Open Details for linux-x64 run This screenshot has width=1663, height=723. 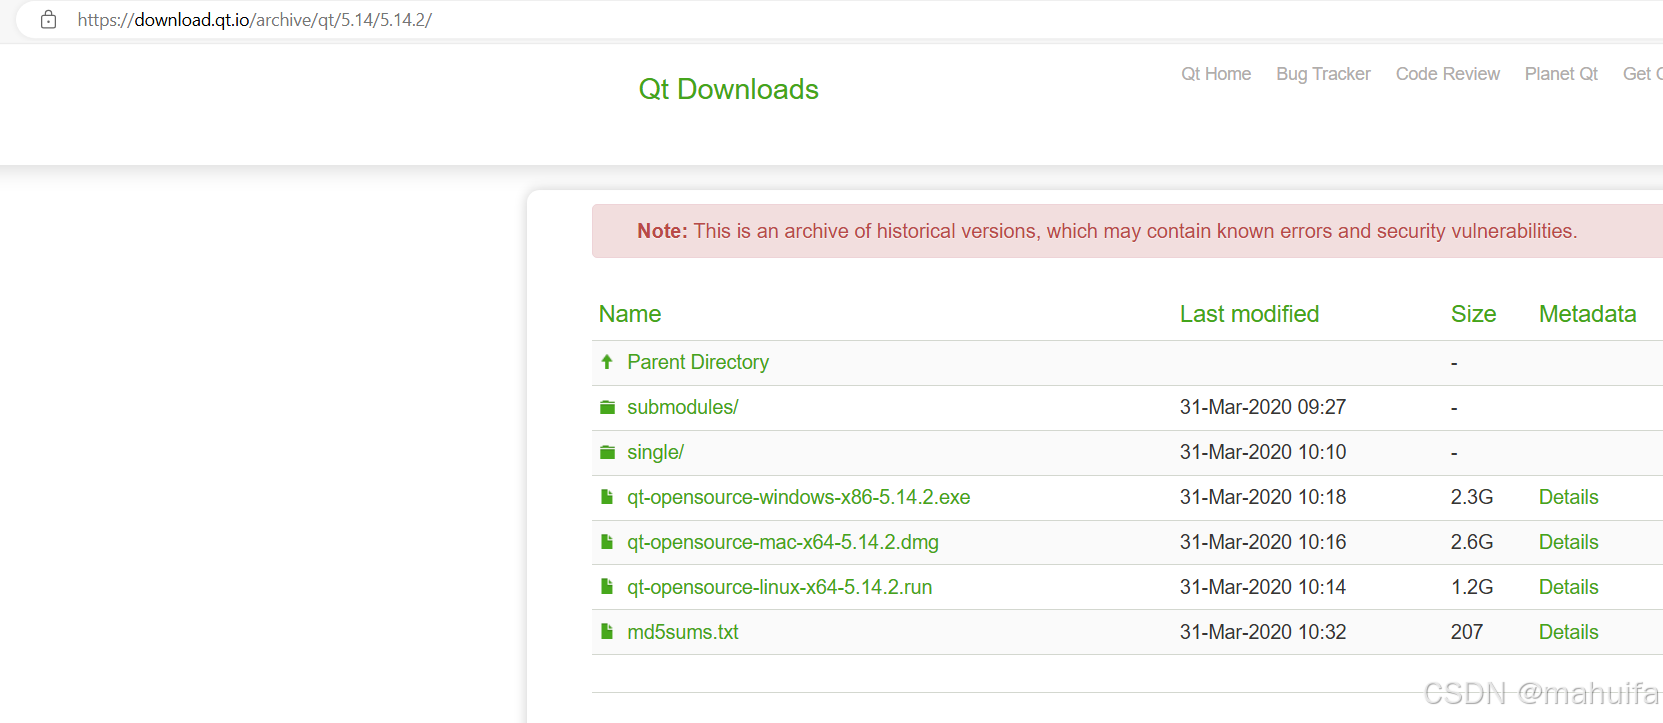click(1568, 587)
